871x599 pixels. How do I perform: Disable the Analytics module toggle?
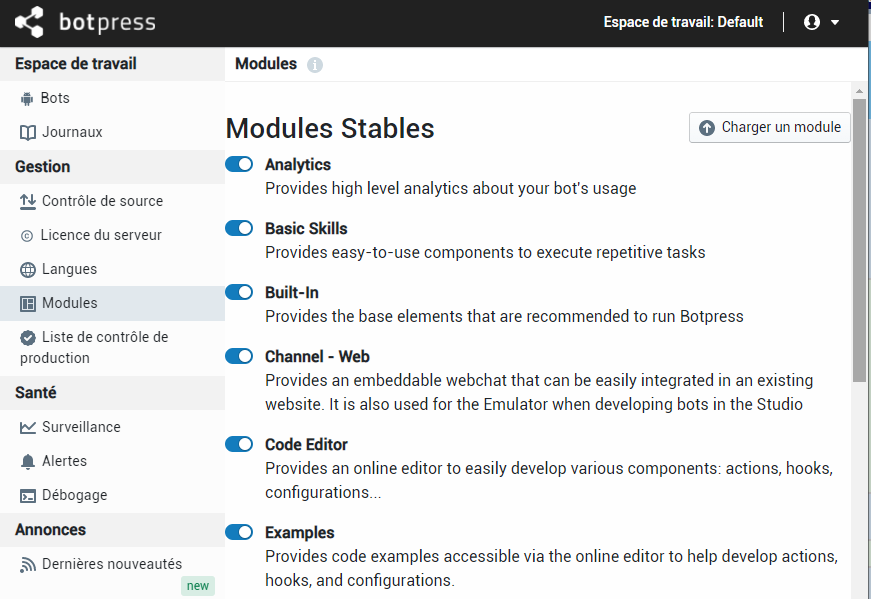pyautogui.click(x=239, y=164)
